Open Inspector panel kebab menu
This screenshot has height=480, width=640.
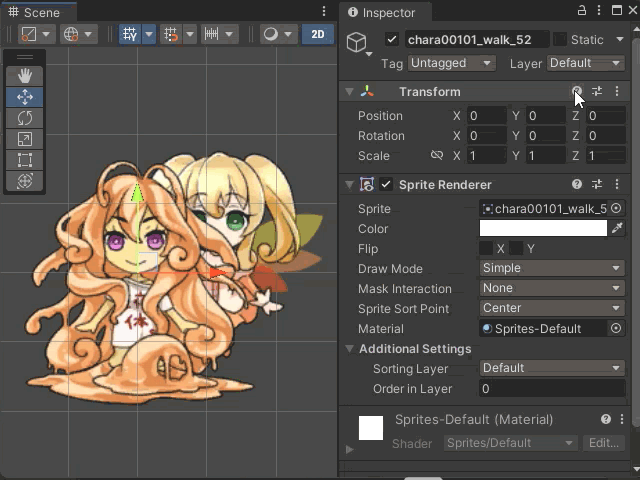(x=599, y=11)
